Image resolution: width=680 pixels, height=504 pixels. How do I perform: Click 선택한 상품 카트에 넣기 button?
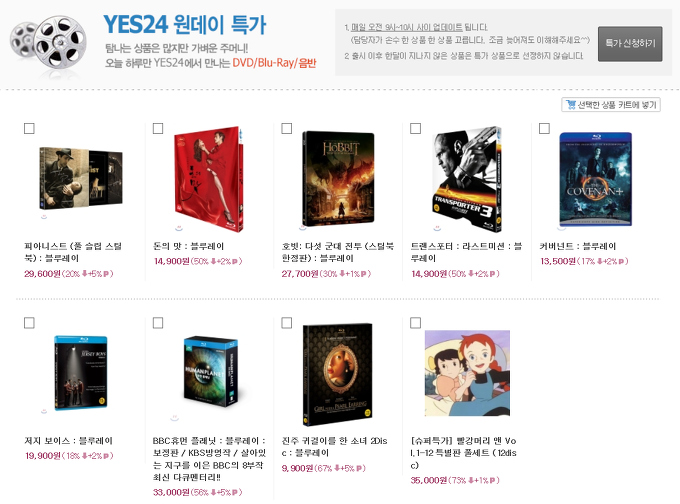(611, 105)
